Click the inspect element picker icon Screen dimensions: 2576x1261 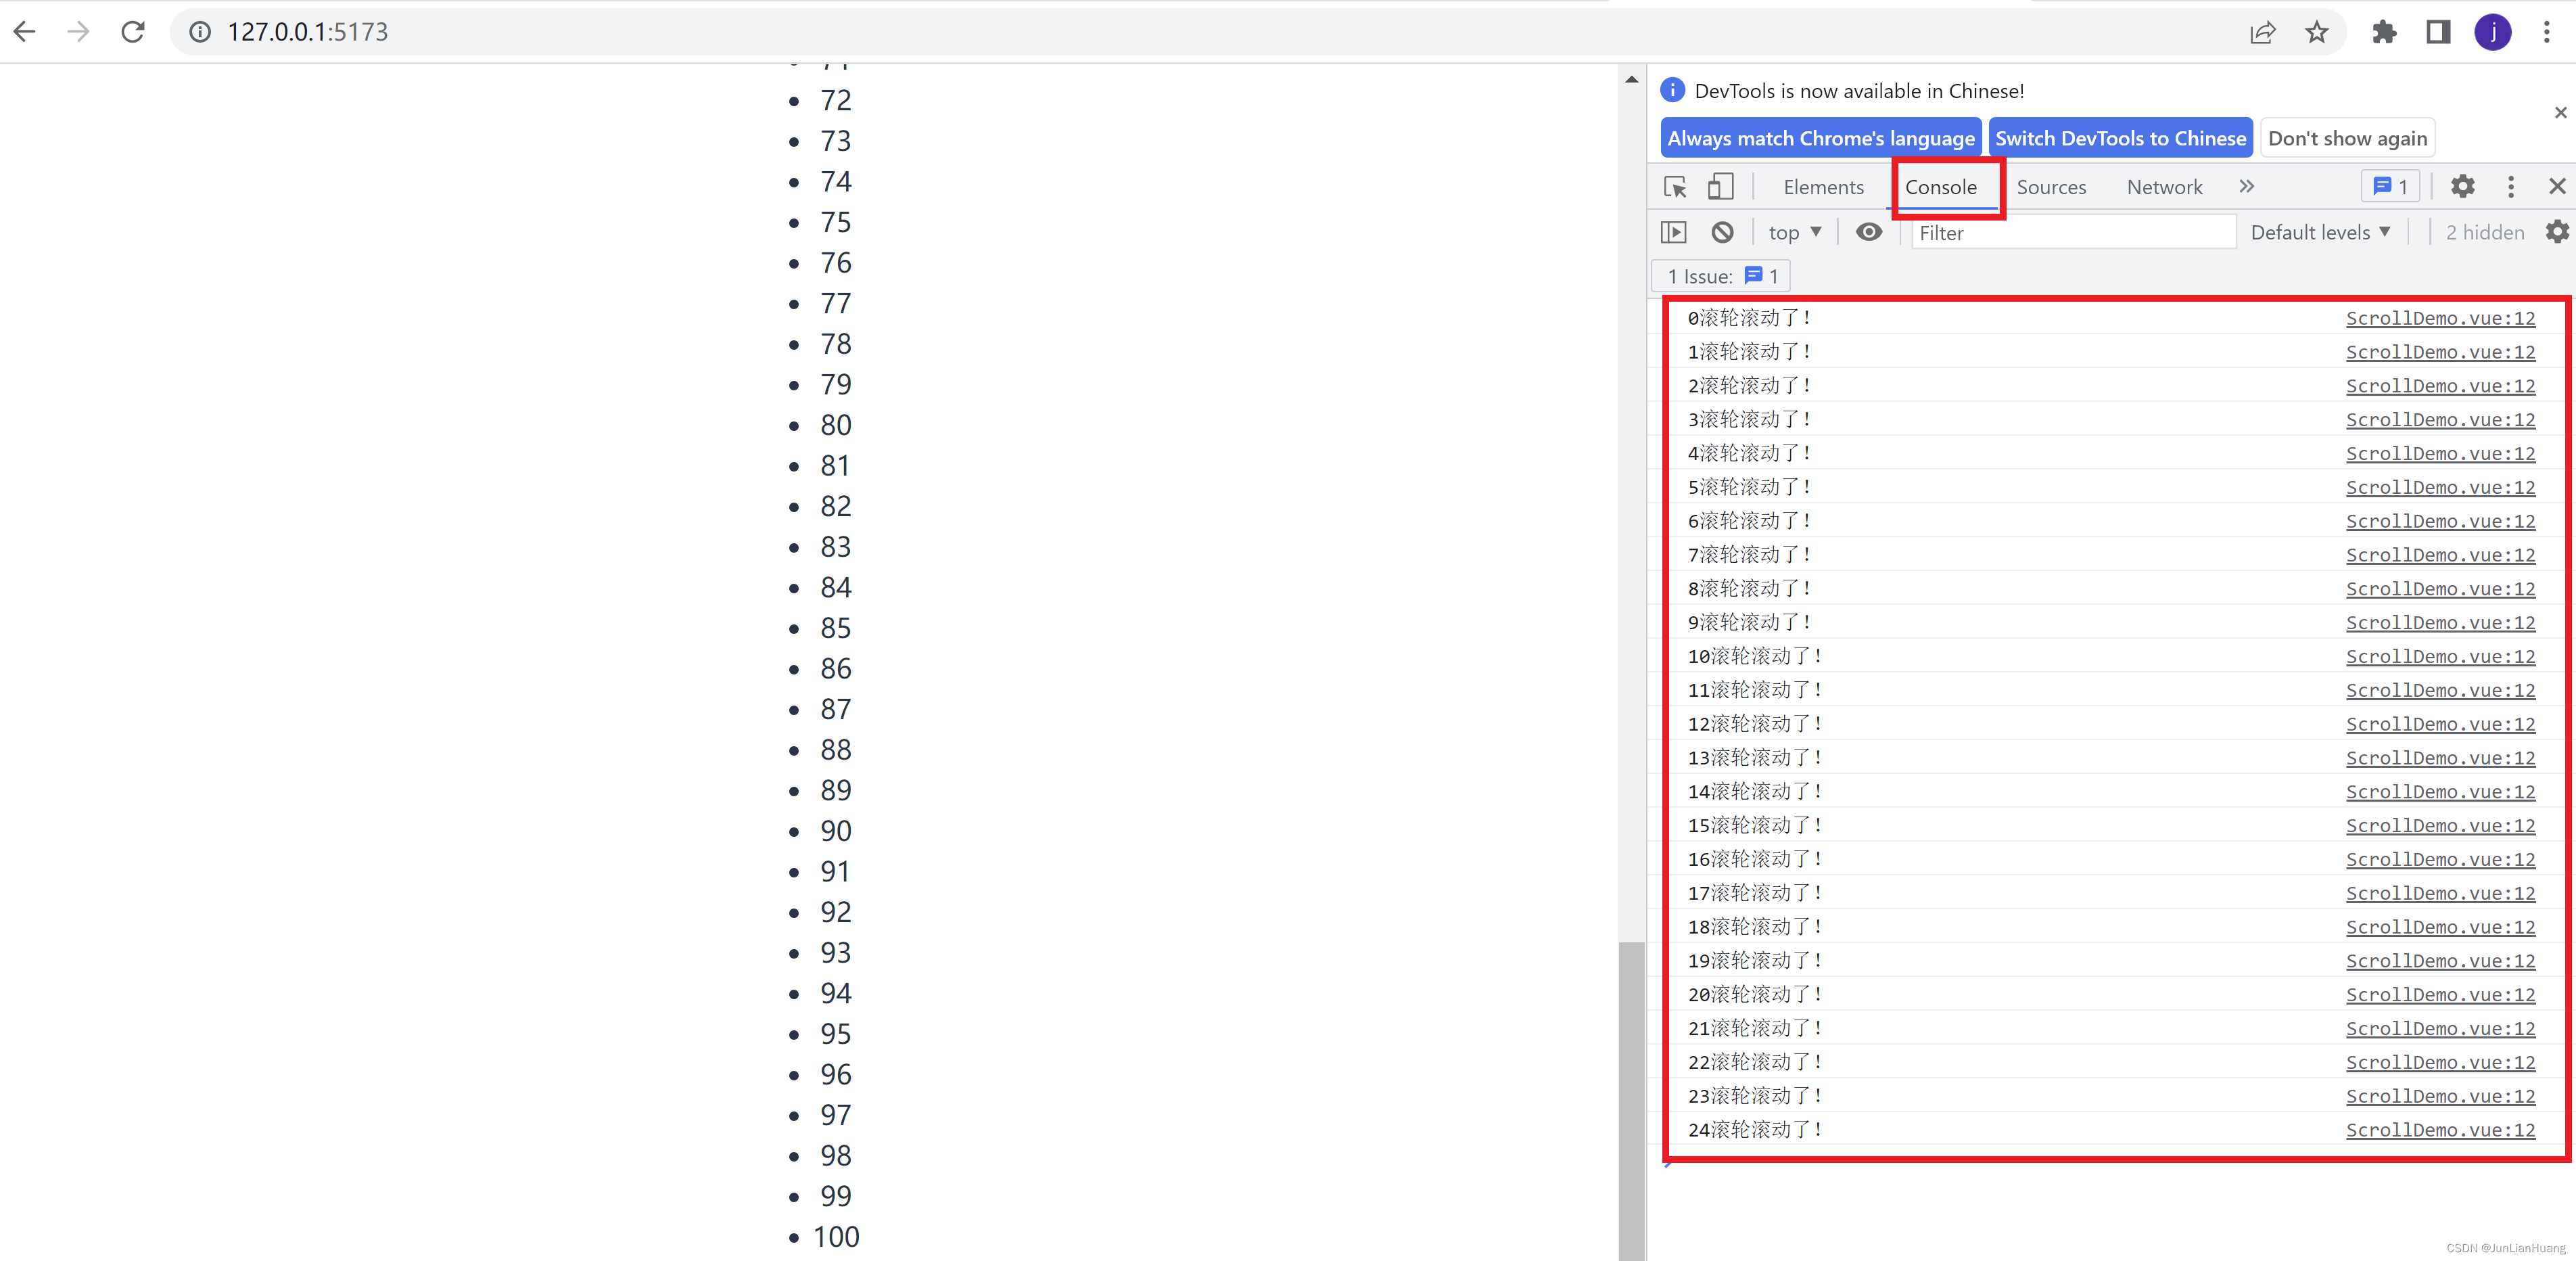(x=1675, y=187)
